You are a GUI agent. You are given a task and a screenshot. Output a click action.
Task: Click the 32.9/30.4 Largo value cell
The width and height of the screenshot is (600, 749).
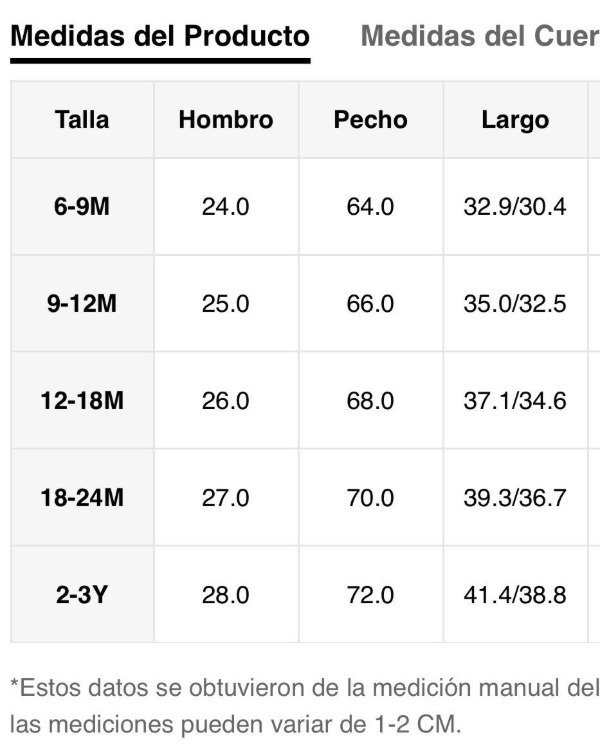tap(515, 206)
